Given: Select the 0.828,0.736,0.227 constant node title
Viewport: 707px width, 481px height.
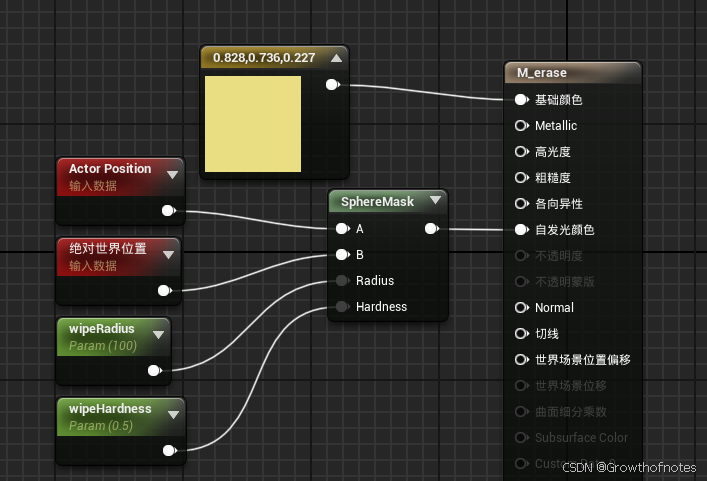Looking at the screenshot, I should [x=264, y=58].
